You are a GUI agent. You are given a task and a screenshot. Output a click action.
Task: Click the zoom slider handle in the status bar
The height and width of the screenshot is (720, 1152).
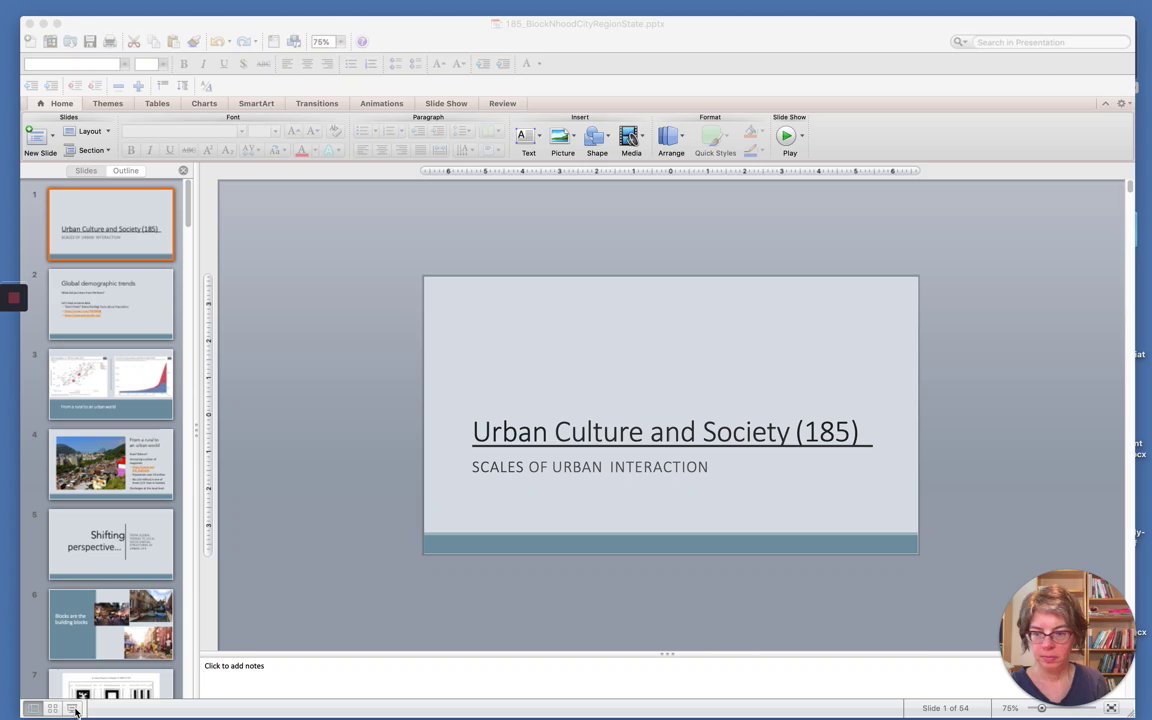pos(1042,708)
